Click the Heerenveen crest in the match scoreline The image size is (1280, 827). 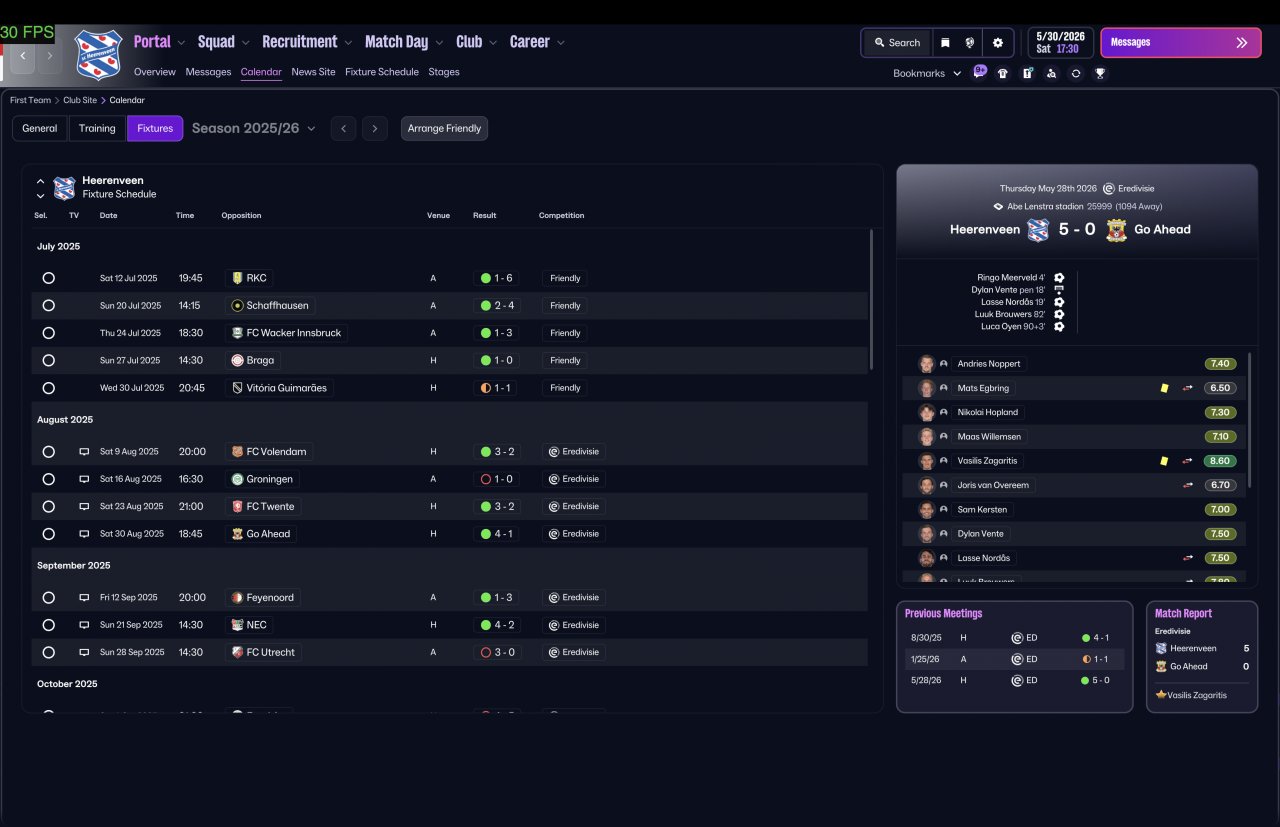(x=1038, y=229)
